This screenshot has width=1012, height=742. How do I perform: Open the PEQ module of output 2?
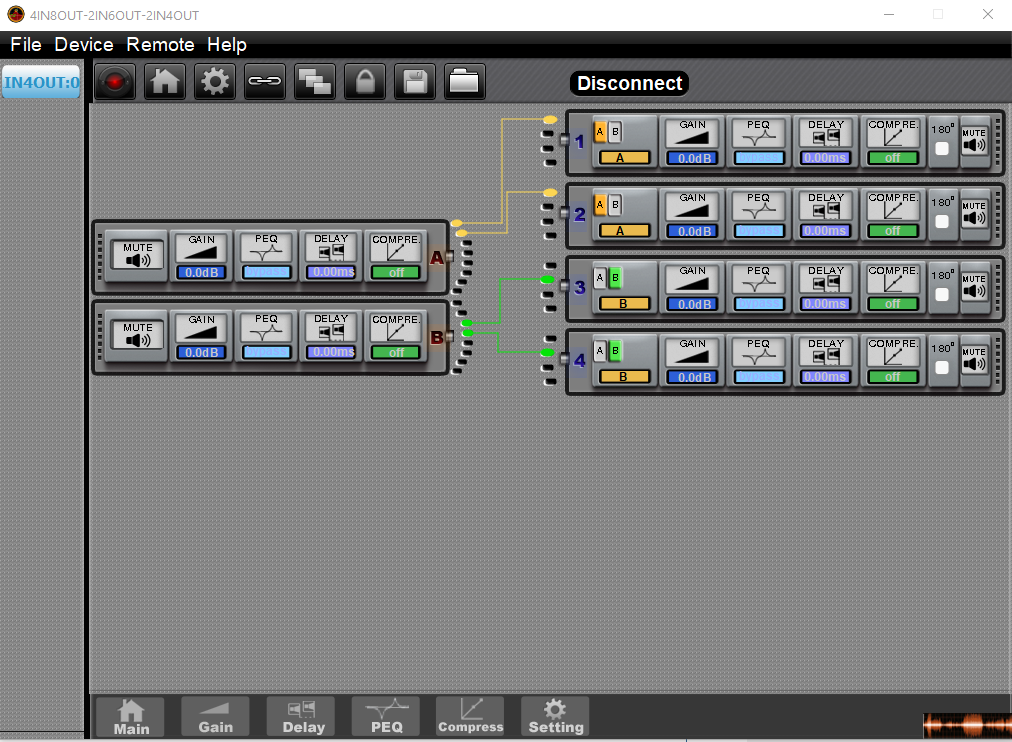point(759,214)
